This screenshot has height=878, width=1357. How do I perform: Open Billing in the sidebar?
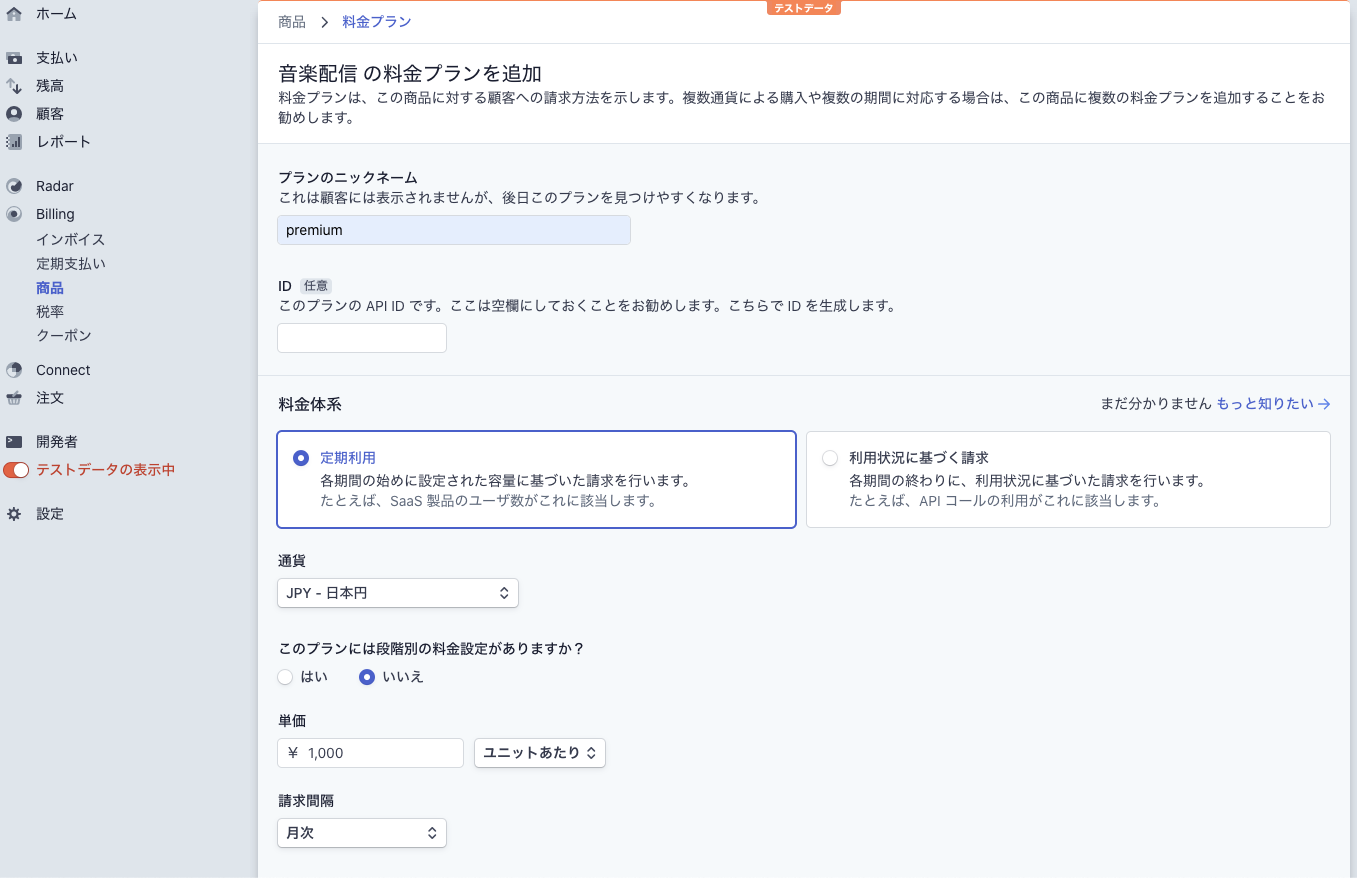55,214
